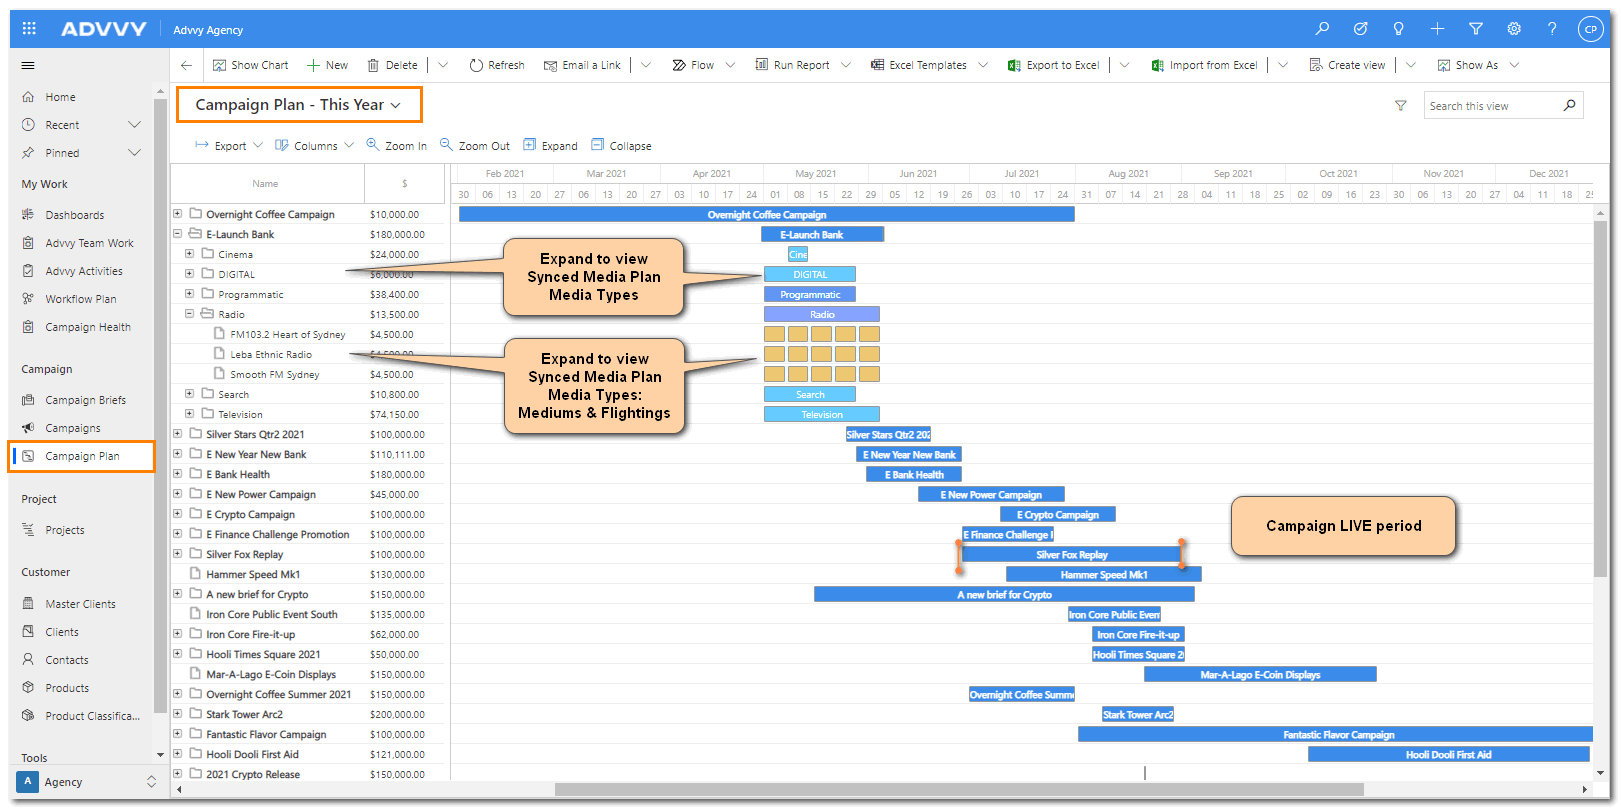
Task: Open the app launcher waffle icon
Action: pos(29,29)
